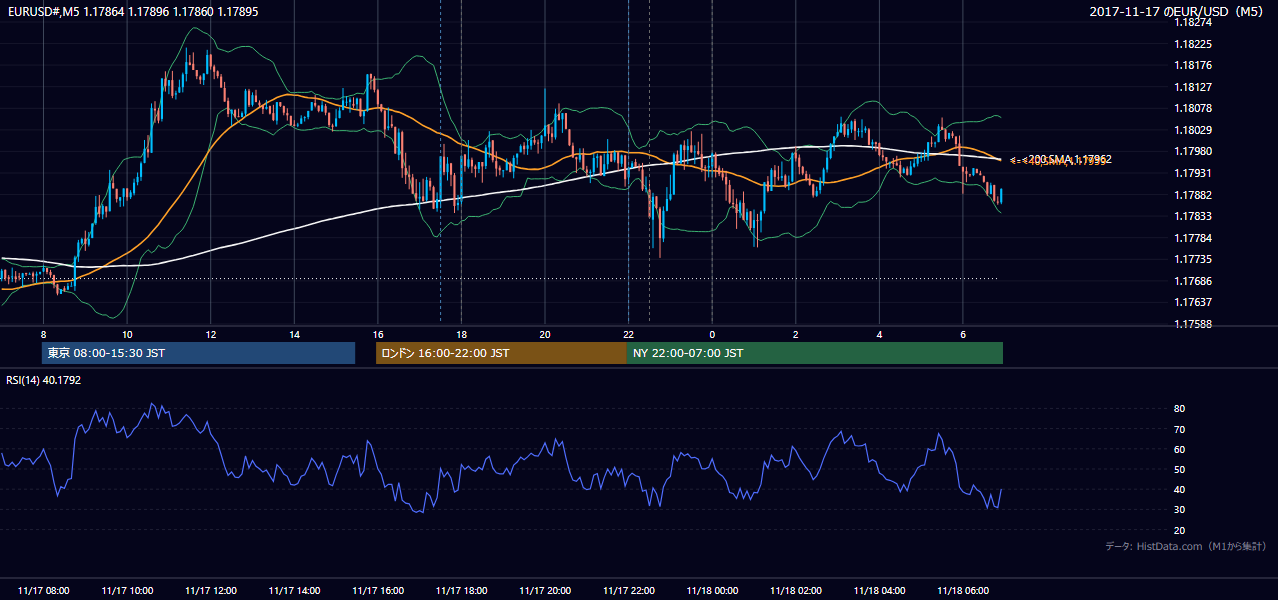
Task: Click price axis label 1.17735
Action: point(1193,259)
